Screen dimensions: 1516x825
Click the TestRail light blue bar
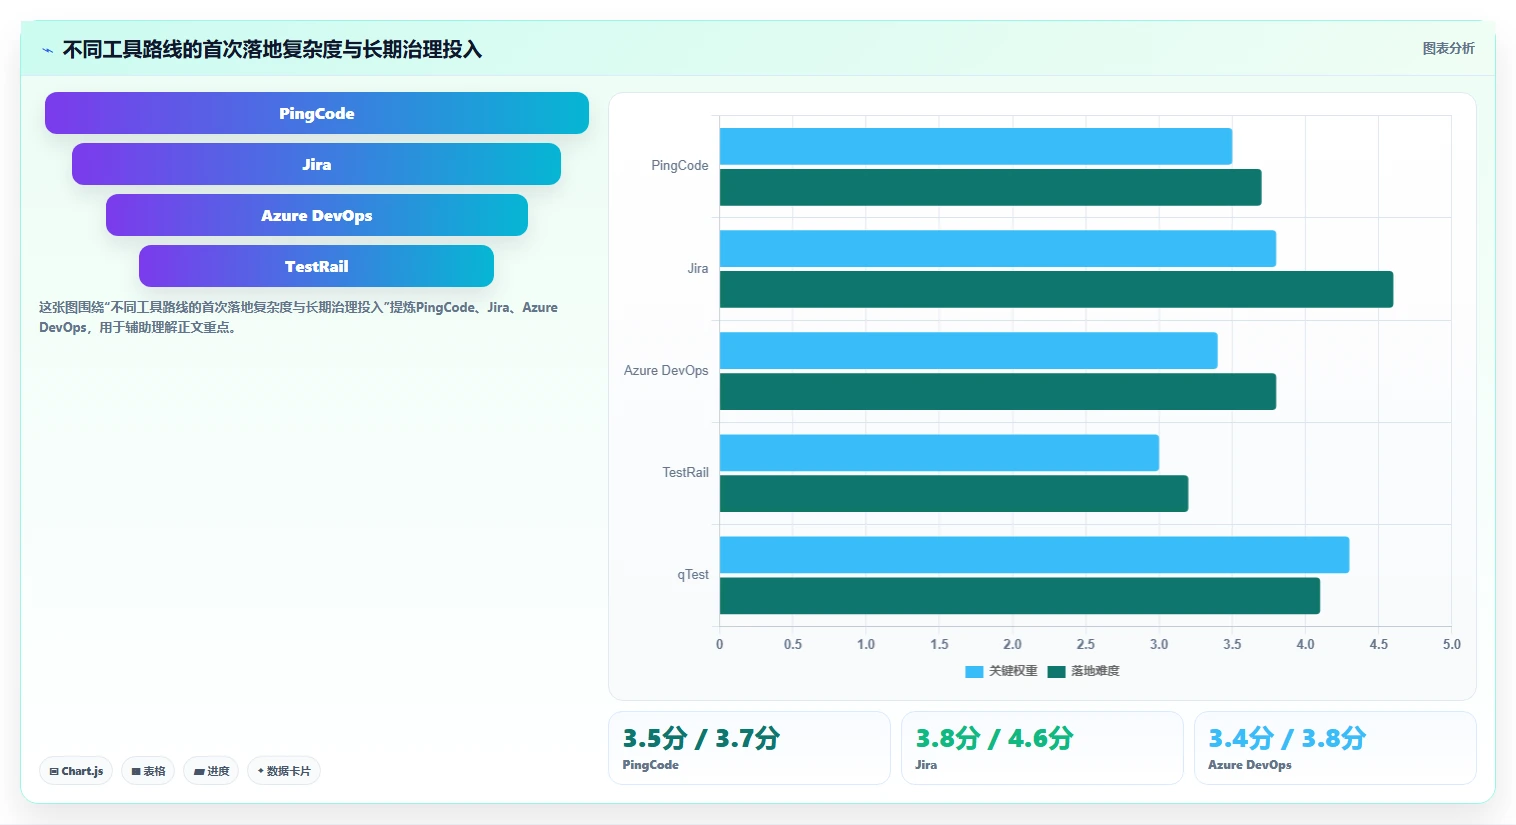(939, 453)
